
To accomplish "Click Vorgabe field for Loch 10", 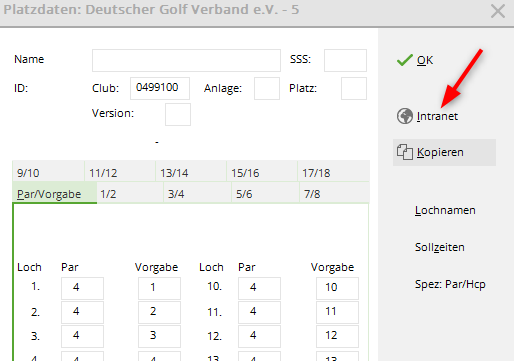I will click(337, 288).
